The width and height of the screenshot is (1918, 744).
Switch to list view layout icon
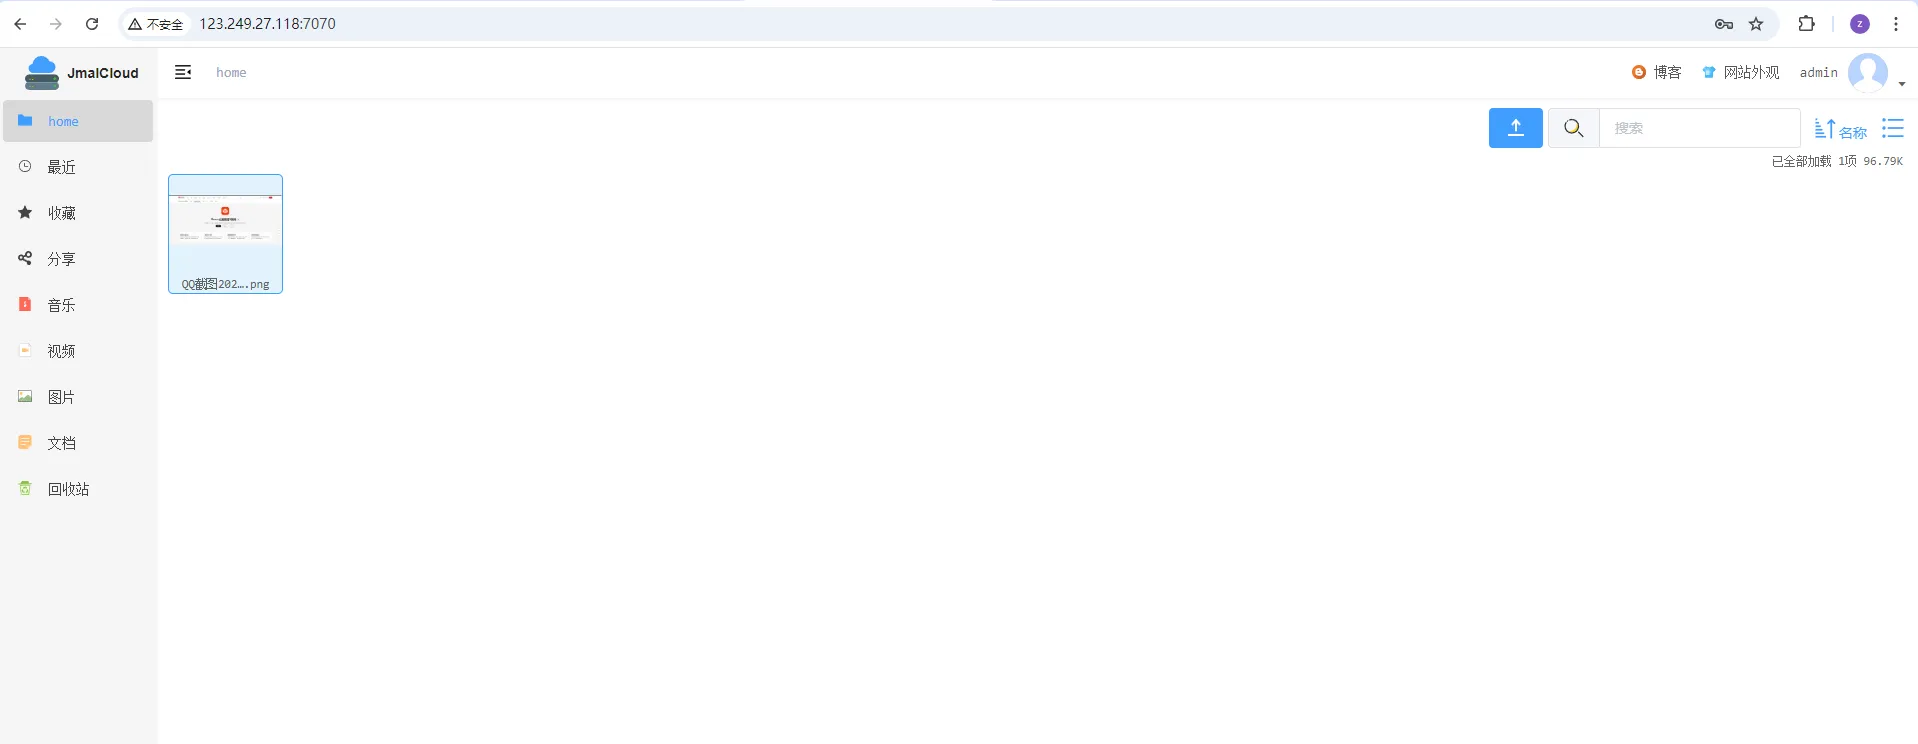point(1892,128)
